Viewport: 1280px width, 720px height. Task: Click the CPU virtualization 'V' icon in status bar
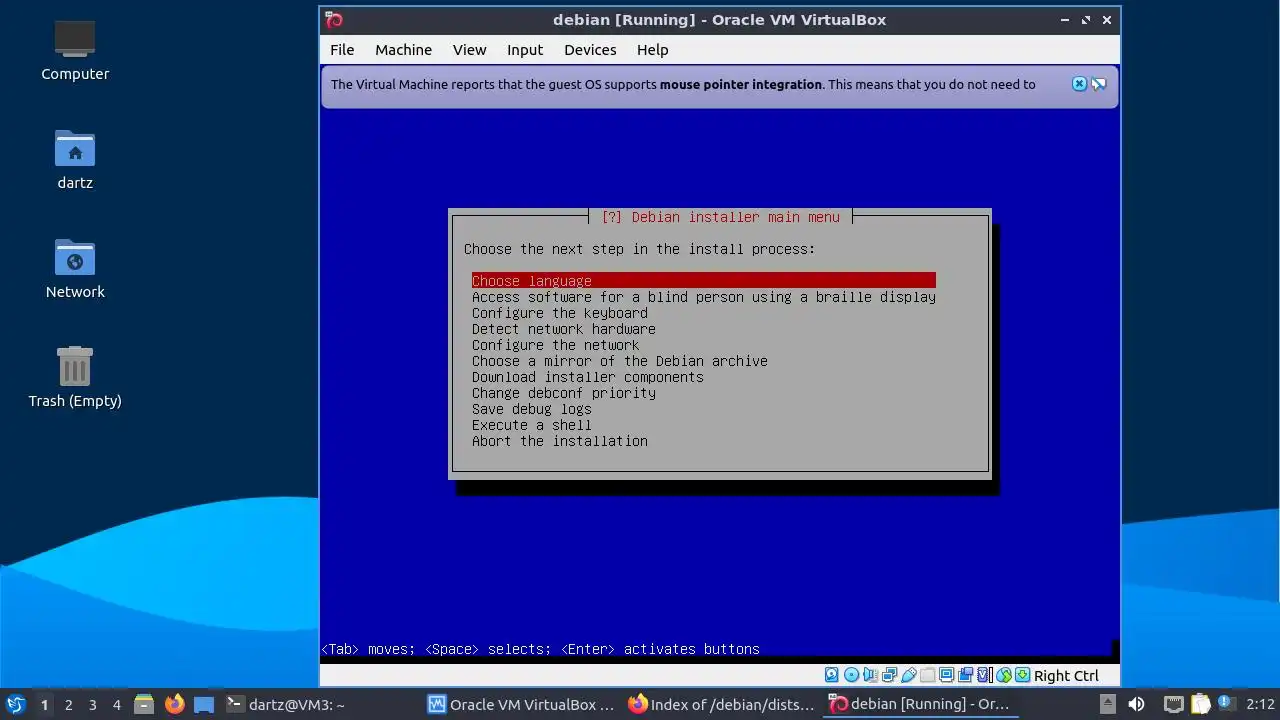pyautogui.click(x=984, y=675)
